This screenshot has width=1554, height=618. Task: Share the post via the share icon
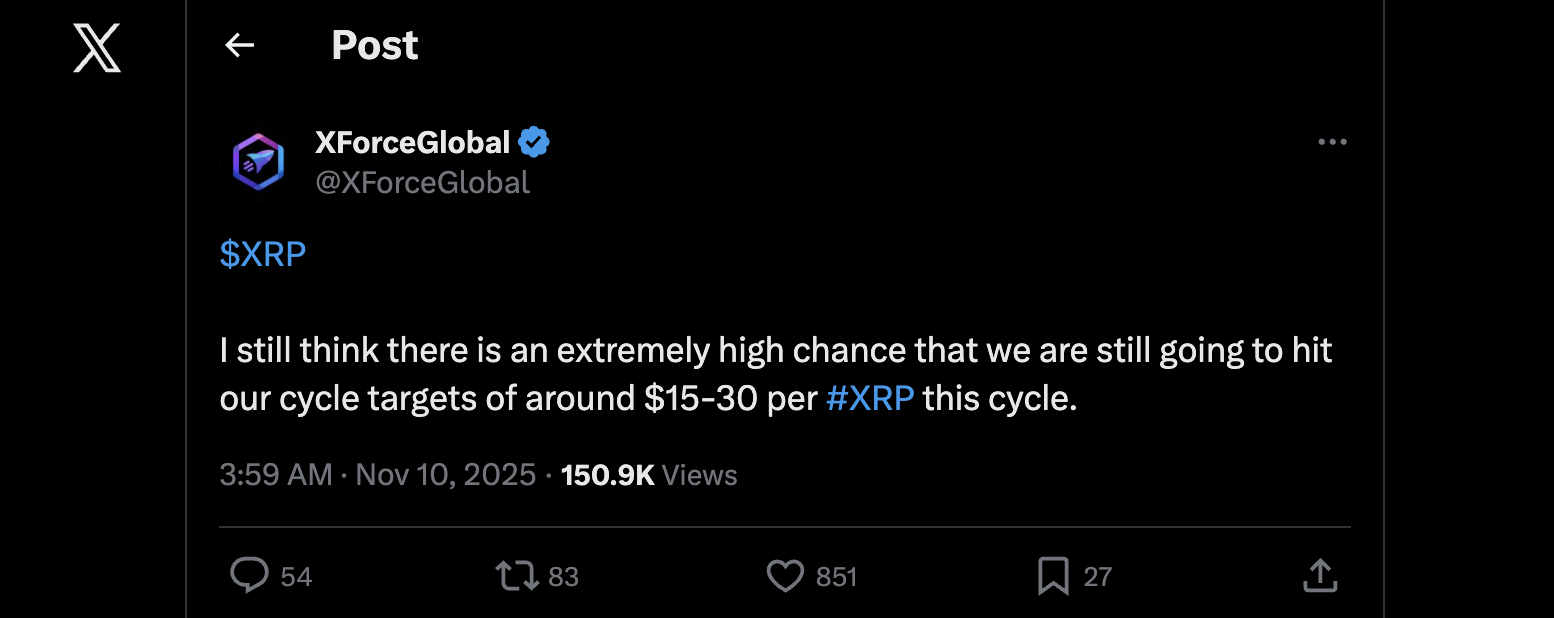tap(1320, 575)
